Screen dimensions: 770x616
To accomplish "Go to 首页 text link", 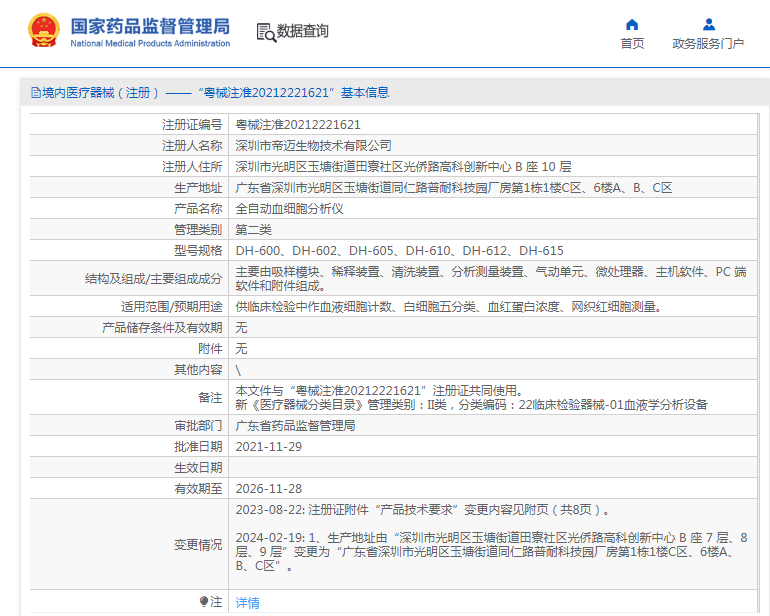I will [632, 44].
